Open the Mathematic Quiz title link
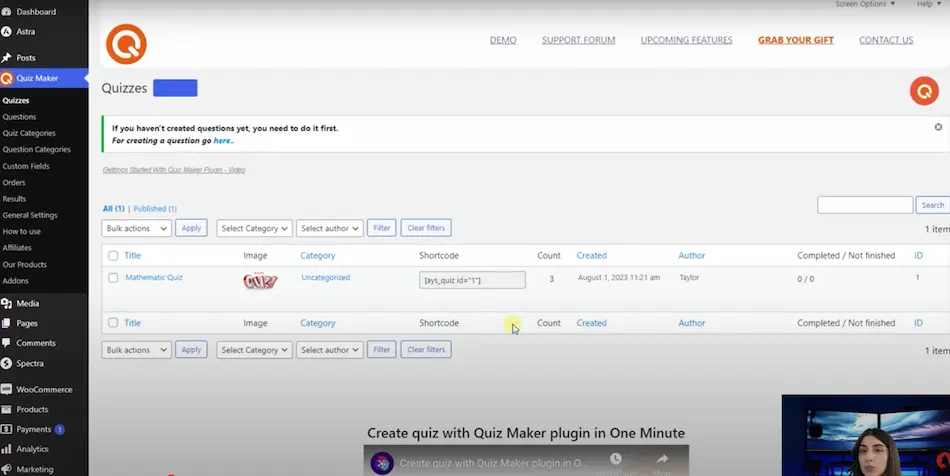 (x=154, y=277)
